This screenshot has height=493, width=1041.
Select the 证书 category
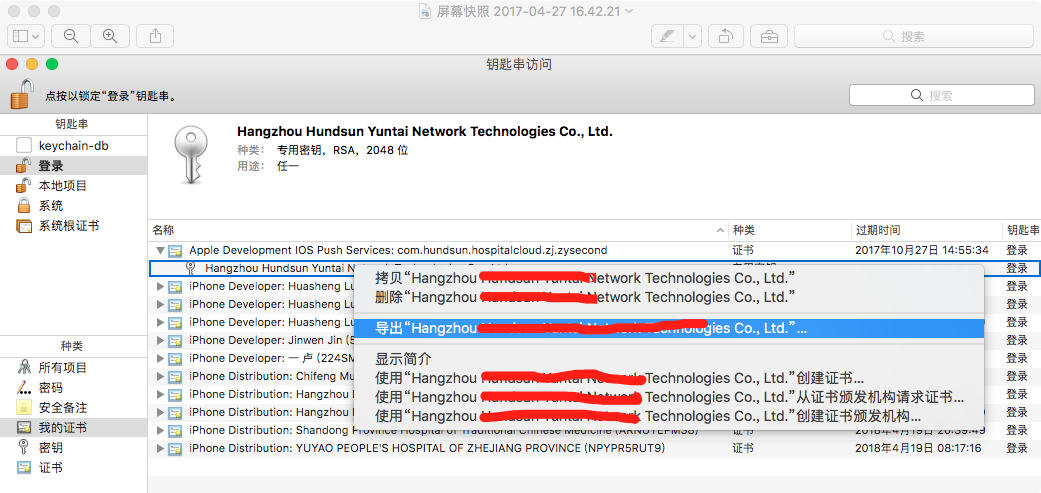tap(73, 467)
